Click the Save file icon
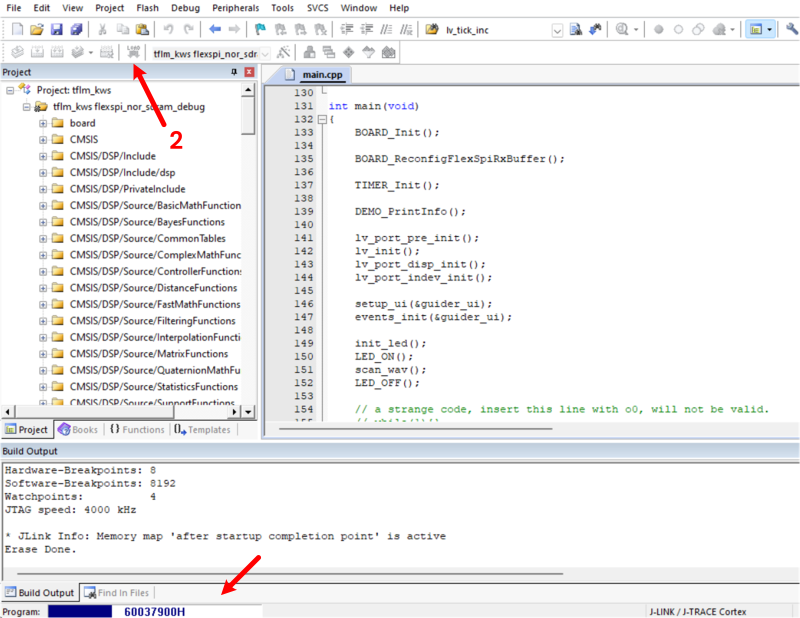 (57, 30)
